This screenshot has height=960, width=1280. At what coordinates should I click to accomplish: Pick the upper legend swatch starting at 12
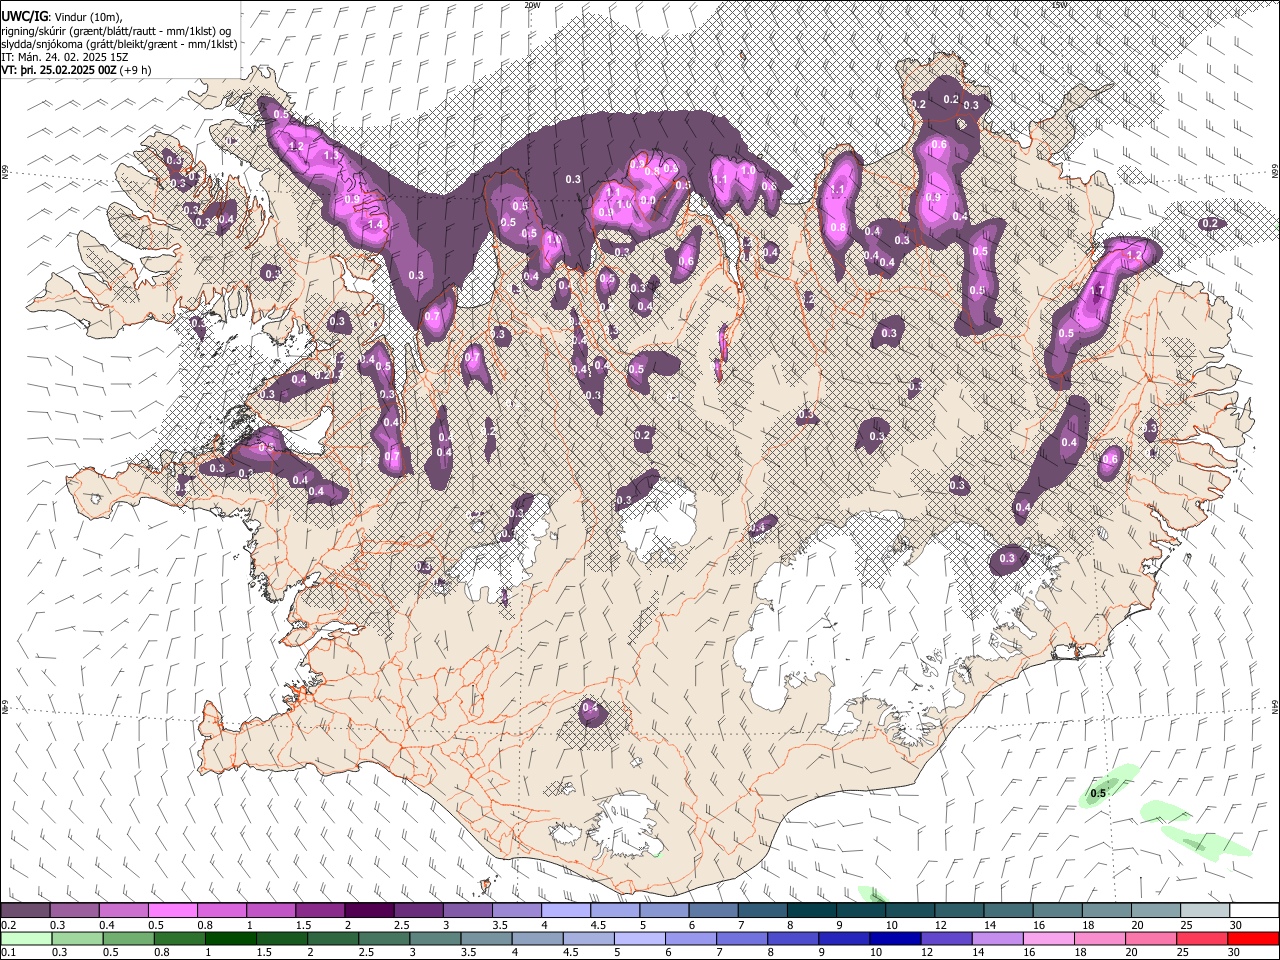[960, 911]
